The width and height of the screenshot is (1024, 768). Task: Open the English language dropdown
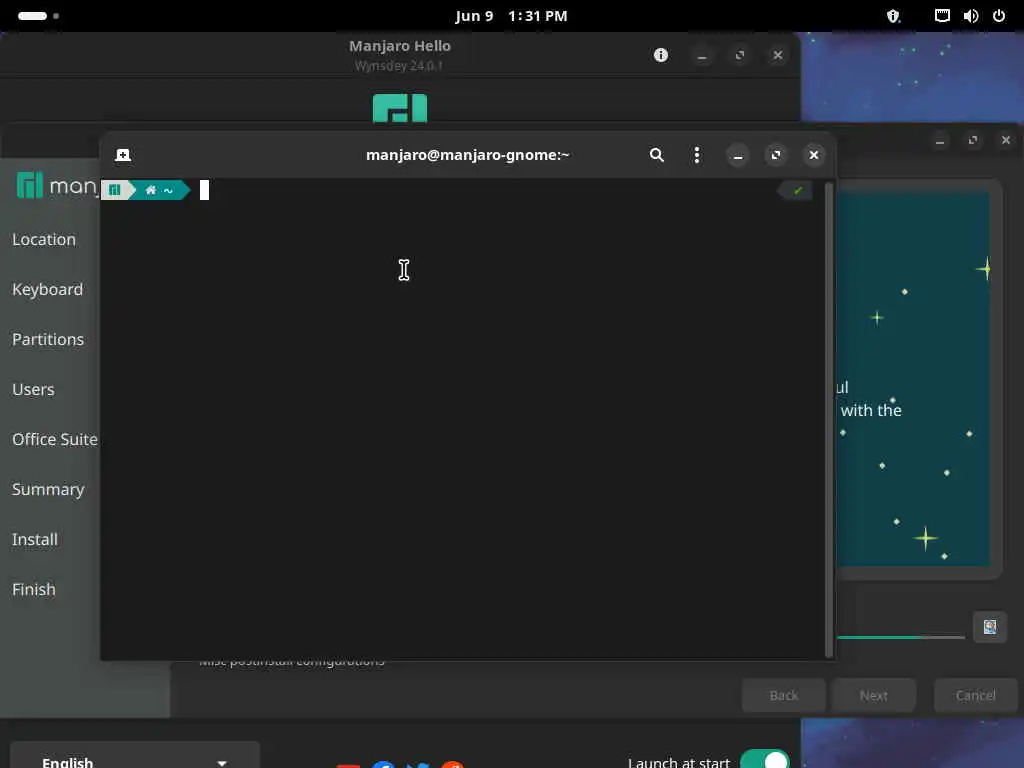click(x=135, y=756)
